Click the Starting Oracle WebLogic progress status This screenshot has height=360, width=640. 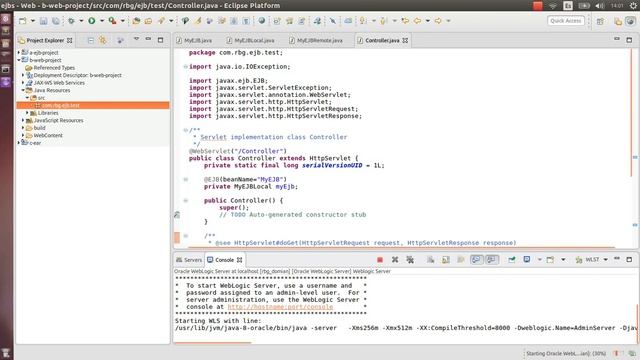tap(566, 353)
